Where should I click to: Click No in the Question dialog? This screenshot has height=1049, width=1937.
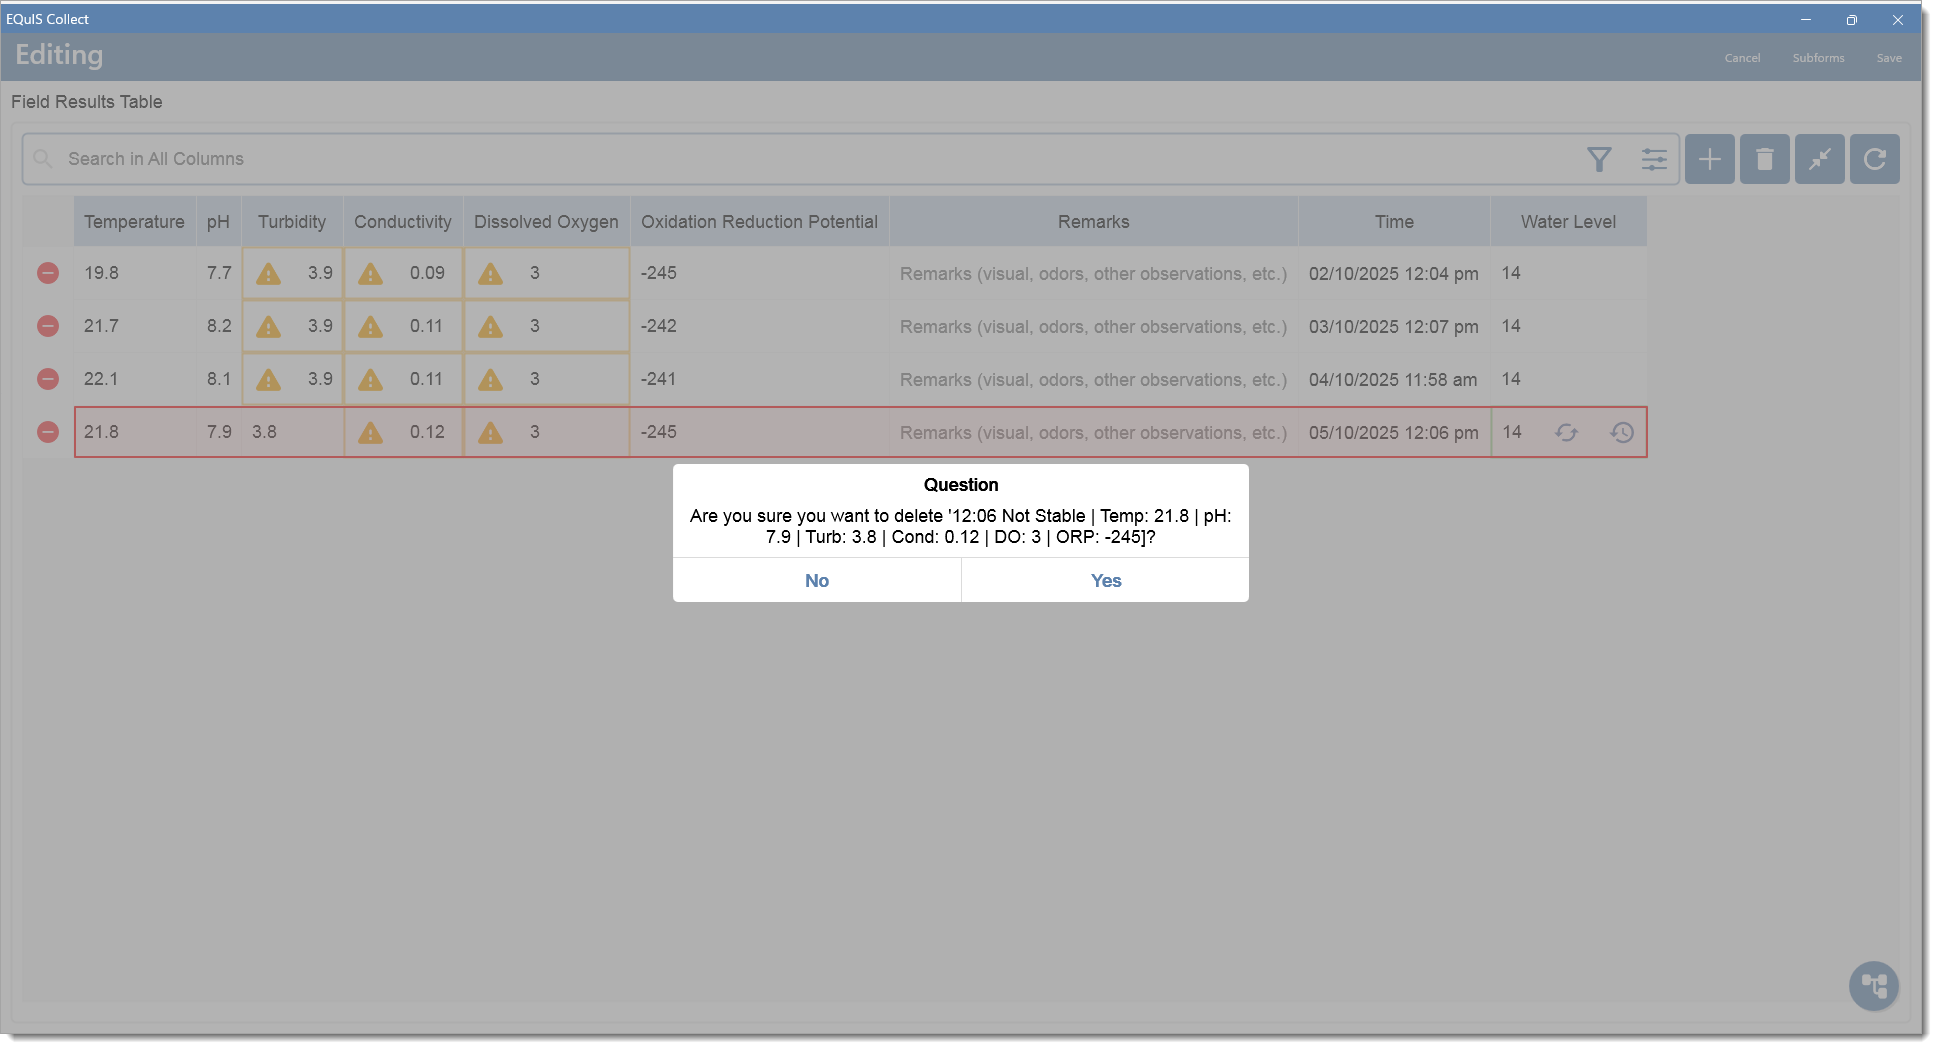tap(817, 580)
